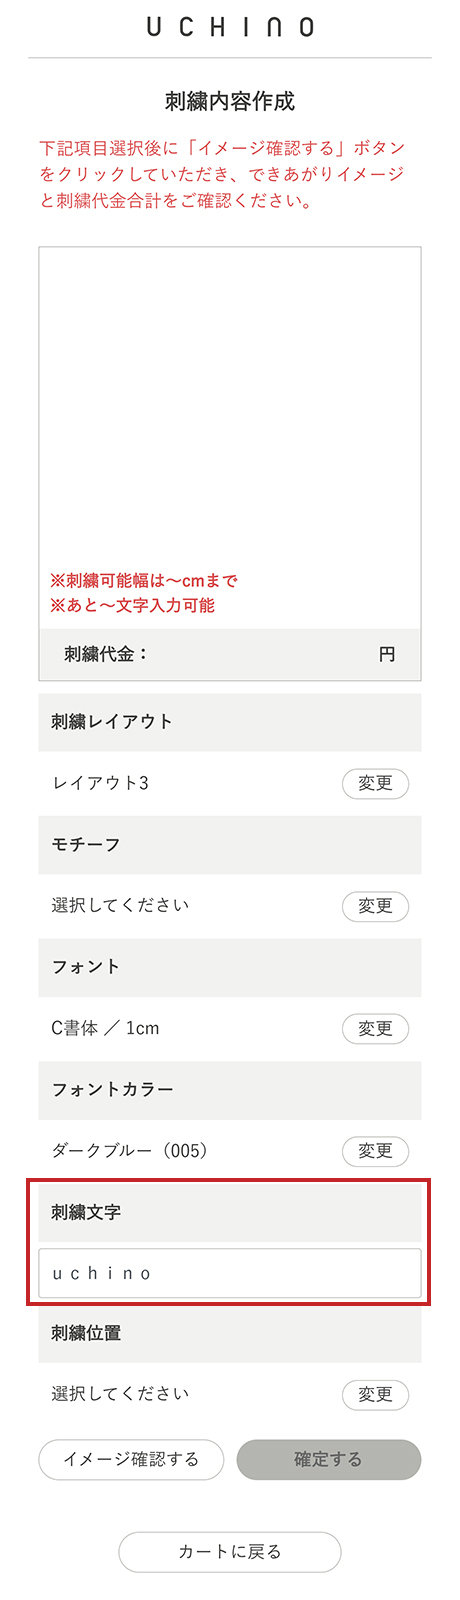460x1600 pixels.
Task: Click the embroidery image preview area
Action: [230, 438]
